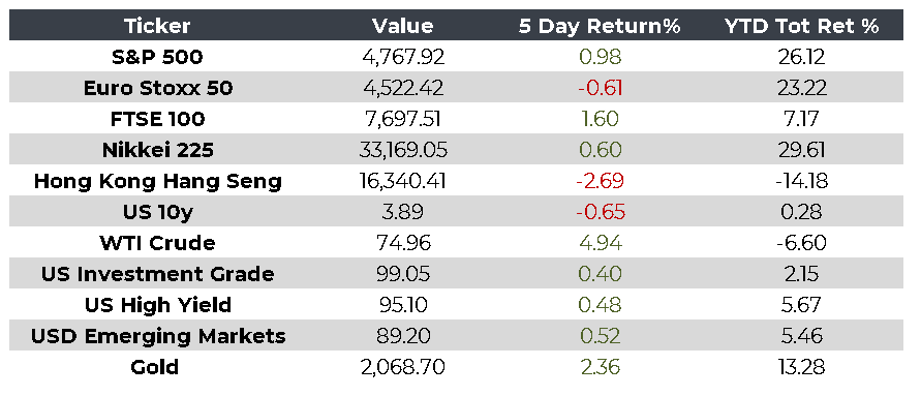Click the Hang Seng YTD return -14.18
This screenshot has width=922, height=397.
[x=802, y=181]
